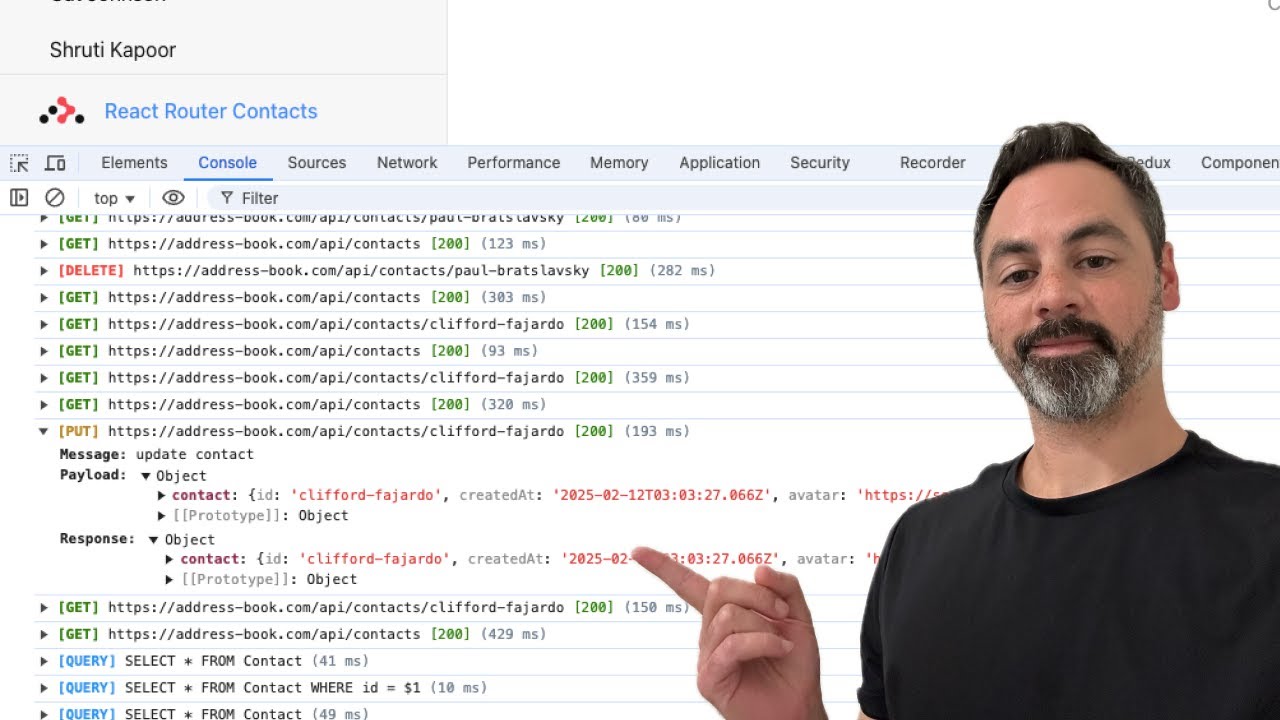Create a live expression with the eye icon
The image size is (1280, 720).
[x=173, y=198]
